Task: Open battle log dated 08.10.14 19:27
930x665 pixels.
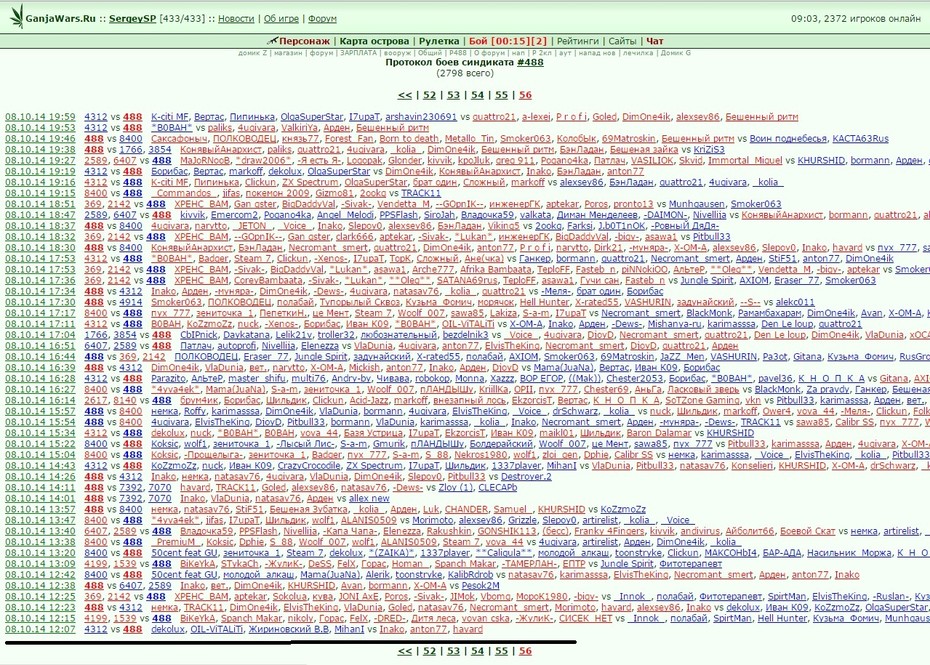Action: (40, 160)
